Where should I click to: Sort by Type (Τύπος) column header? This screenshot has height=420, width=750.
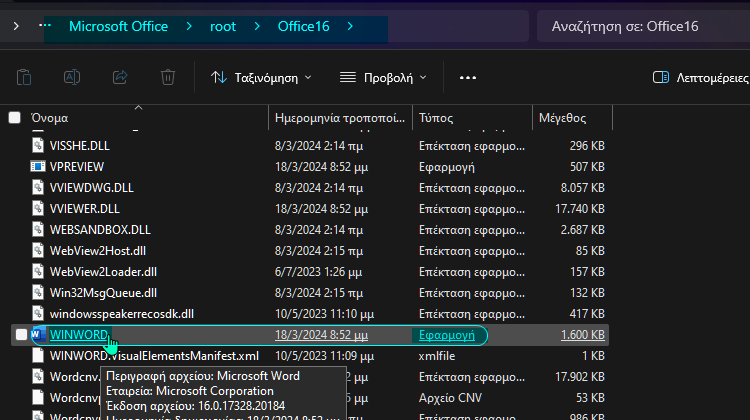(x=436, y=118)
